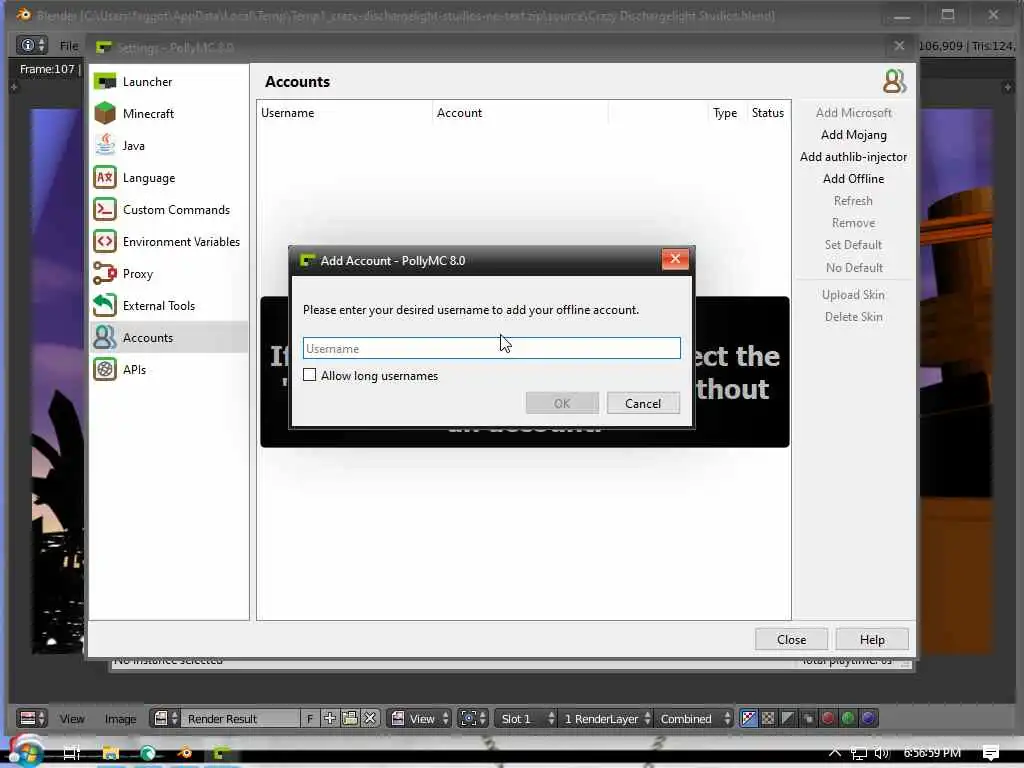Open the Minecraft settings page
The width and height of the screenshot is (1024, 768).
click(x=168, y=114)
